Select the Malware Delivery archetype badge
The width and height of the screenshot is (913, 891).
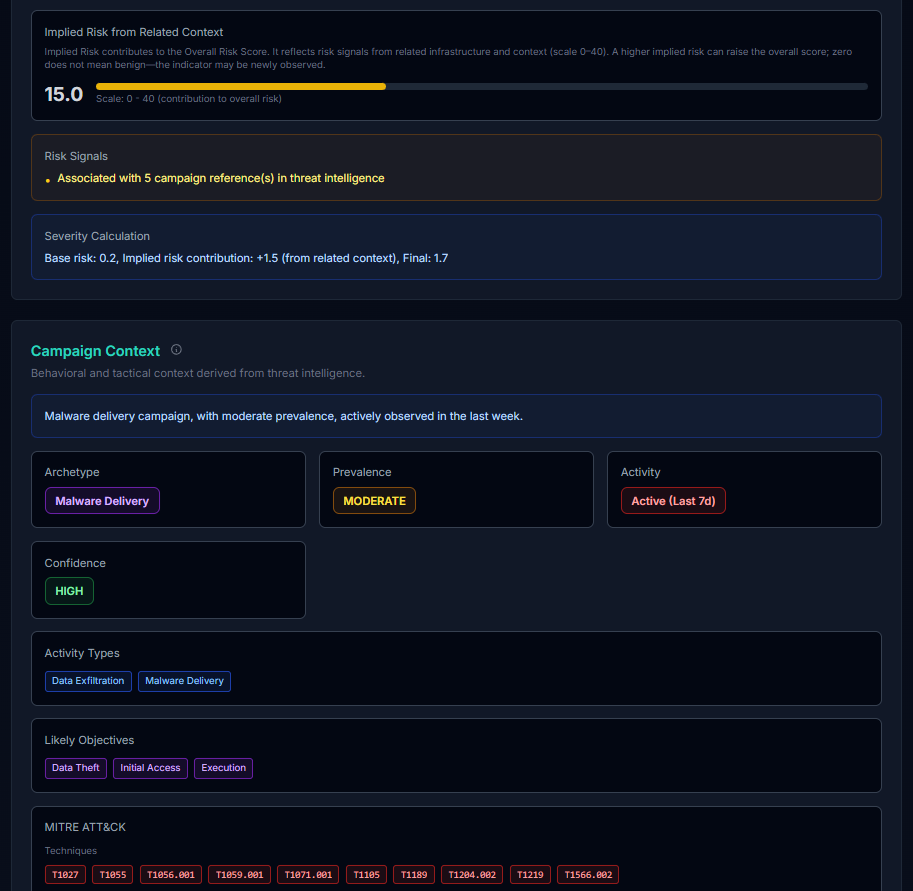[x=102, y=500]
